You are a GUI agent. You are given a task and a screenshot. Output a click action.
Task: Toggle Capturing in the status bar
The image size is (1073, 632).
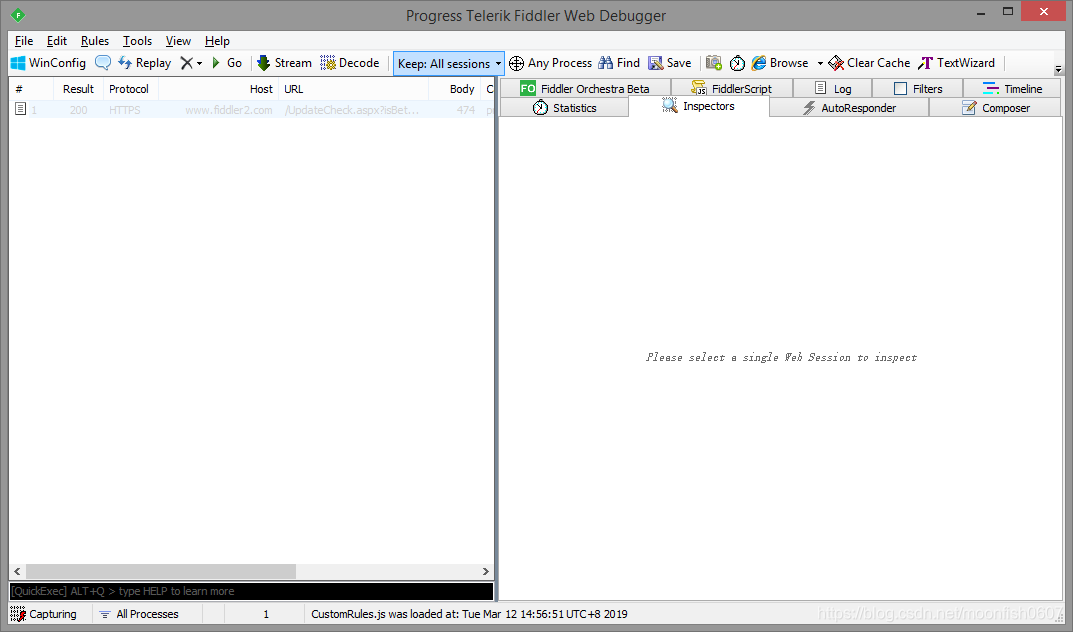click(x=44, y=614)
